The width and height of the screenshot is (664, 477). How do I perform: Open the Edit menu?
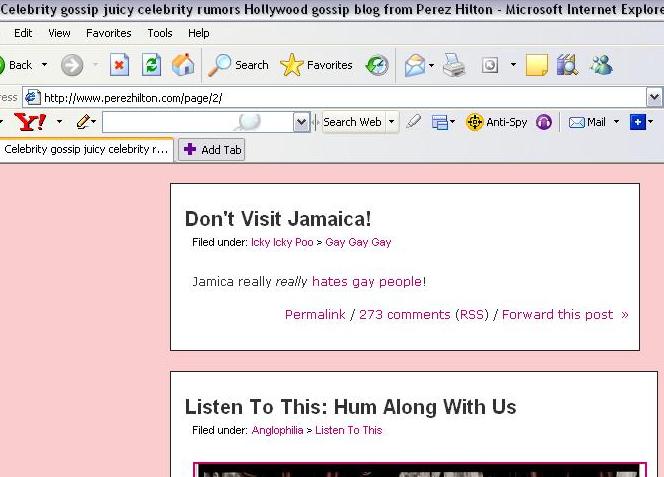pos(23,33)
